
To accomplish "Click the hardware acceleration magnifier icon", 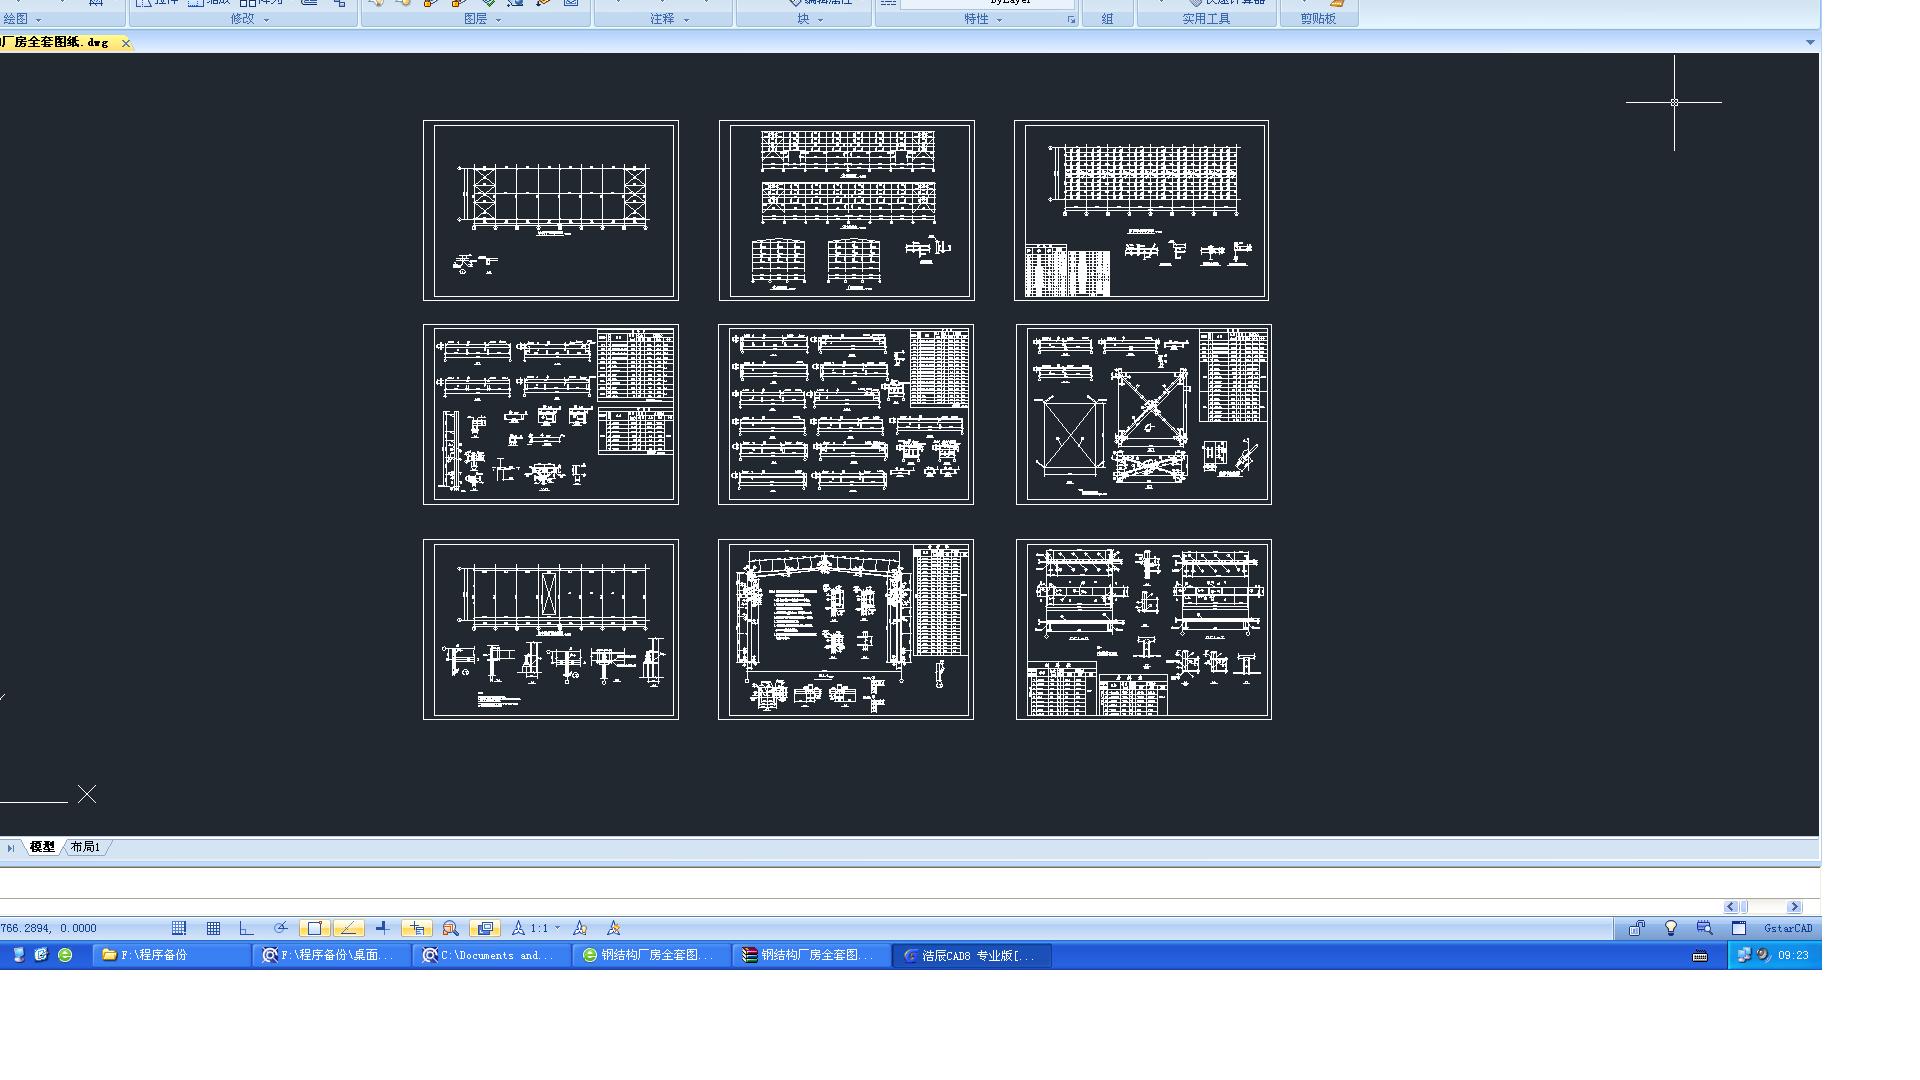I will (1704, 928).
